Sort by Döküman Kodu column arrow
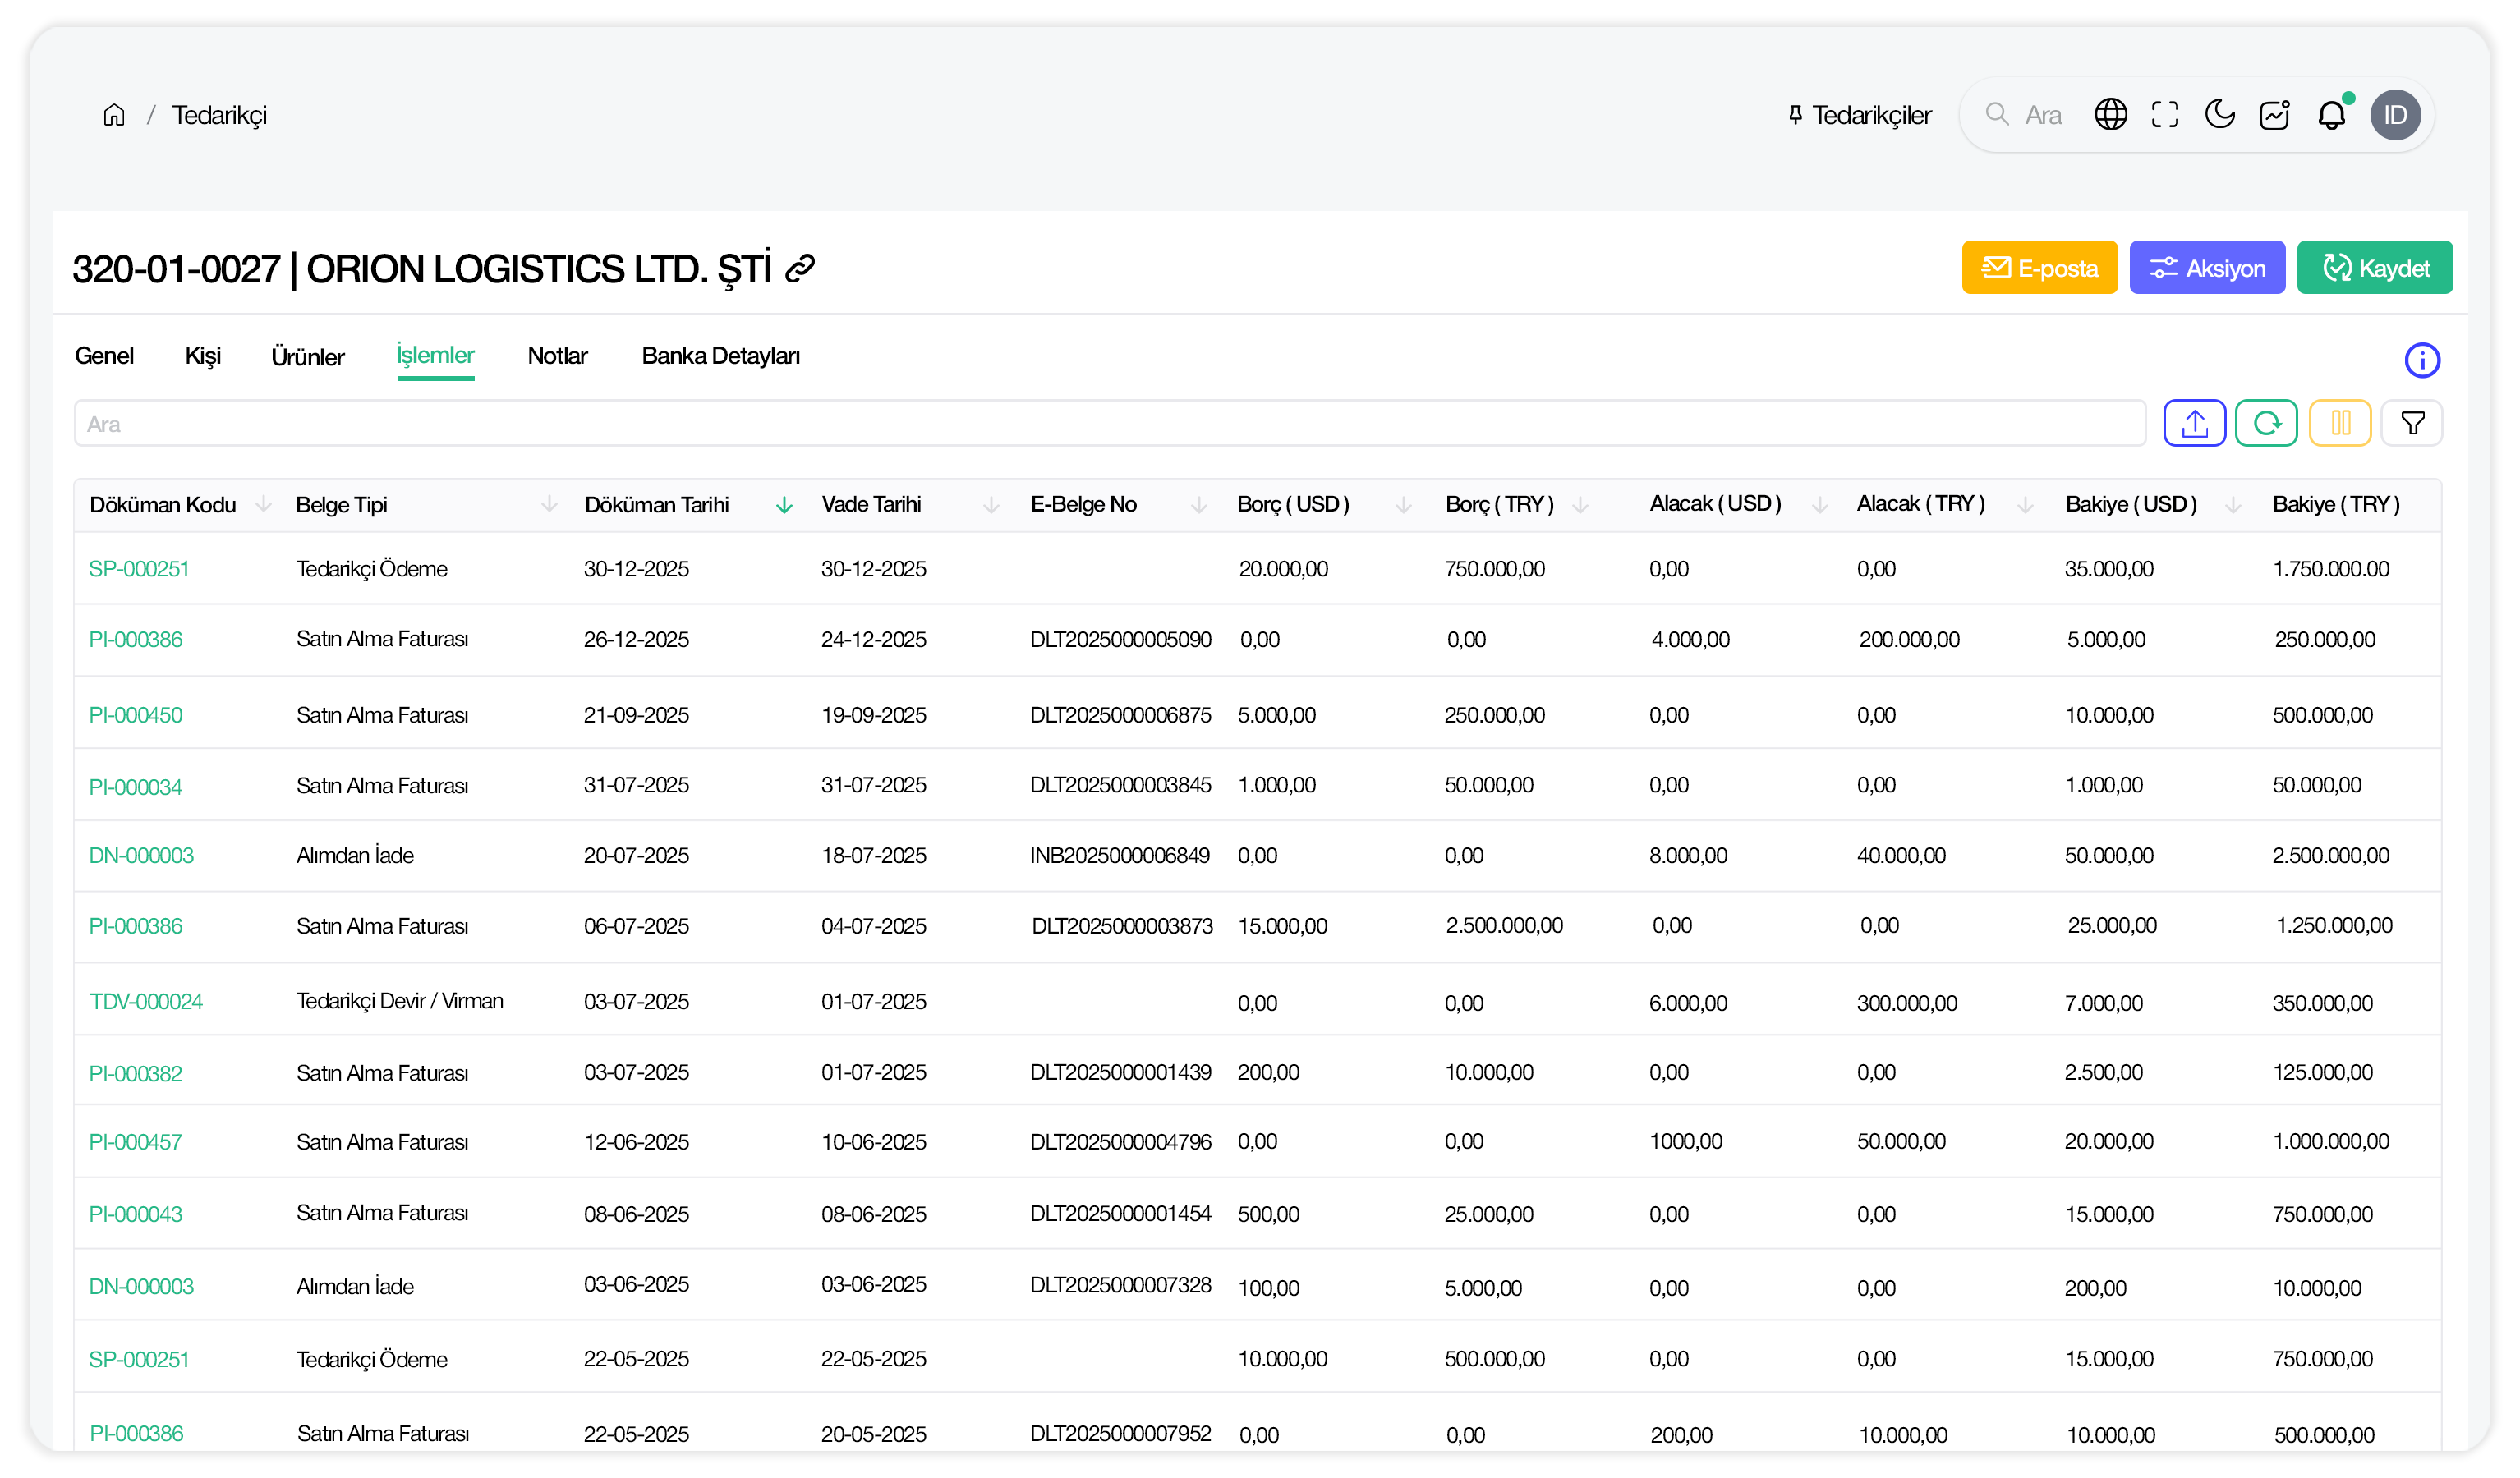The width and height of the screenshot is (2520, 1478). (264, 505)
